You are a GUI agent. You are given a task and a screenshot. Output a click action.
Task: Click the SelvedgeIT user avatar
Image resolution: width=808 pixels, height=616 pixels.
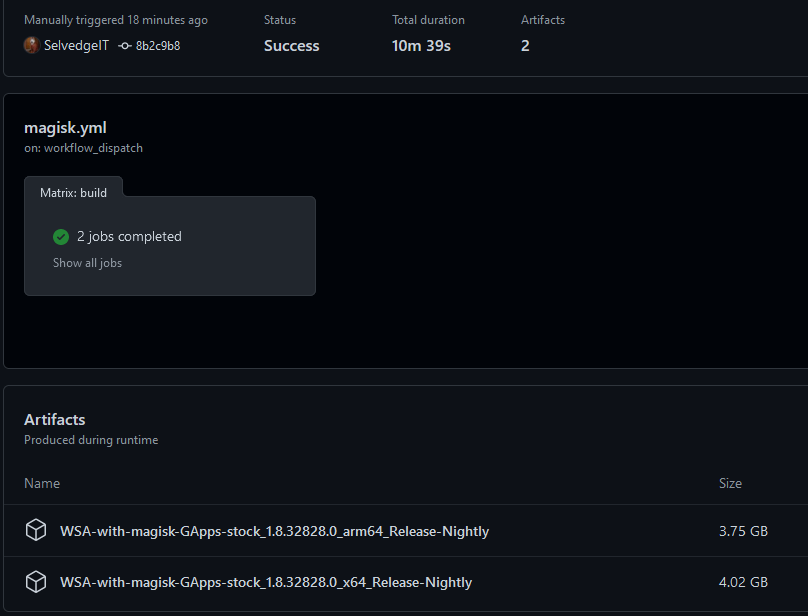click(32, 45)
